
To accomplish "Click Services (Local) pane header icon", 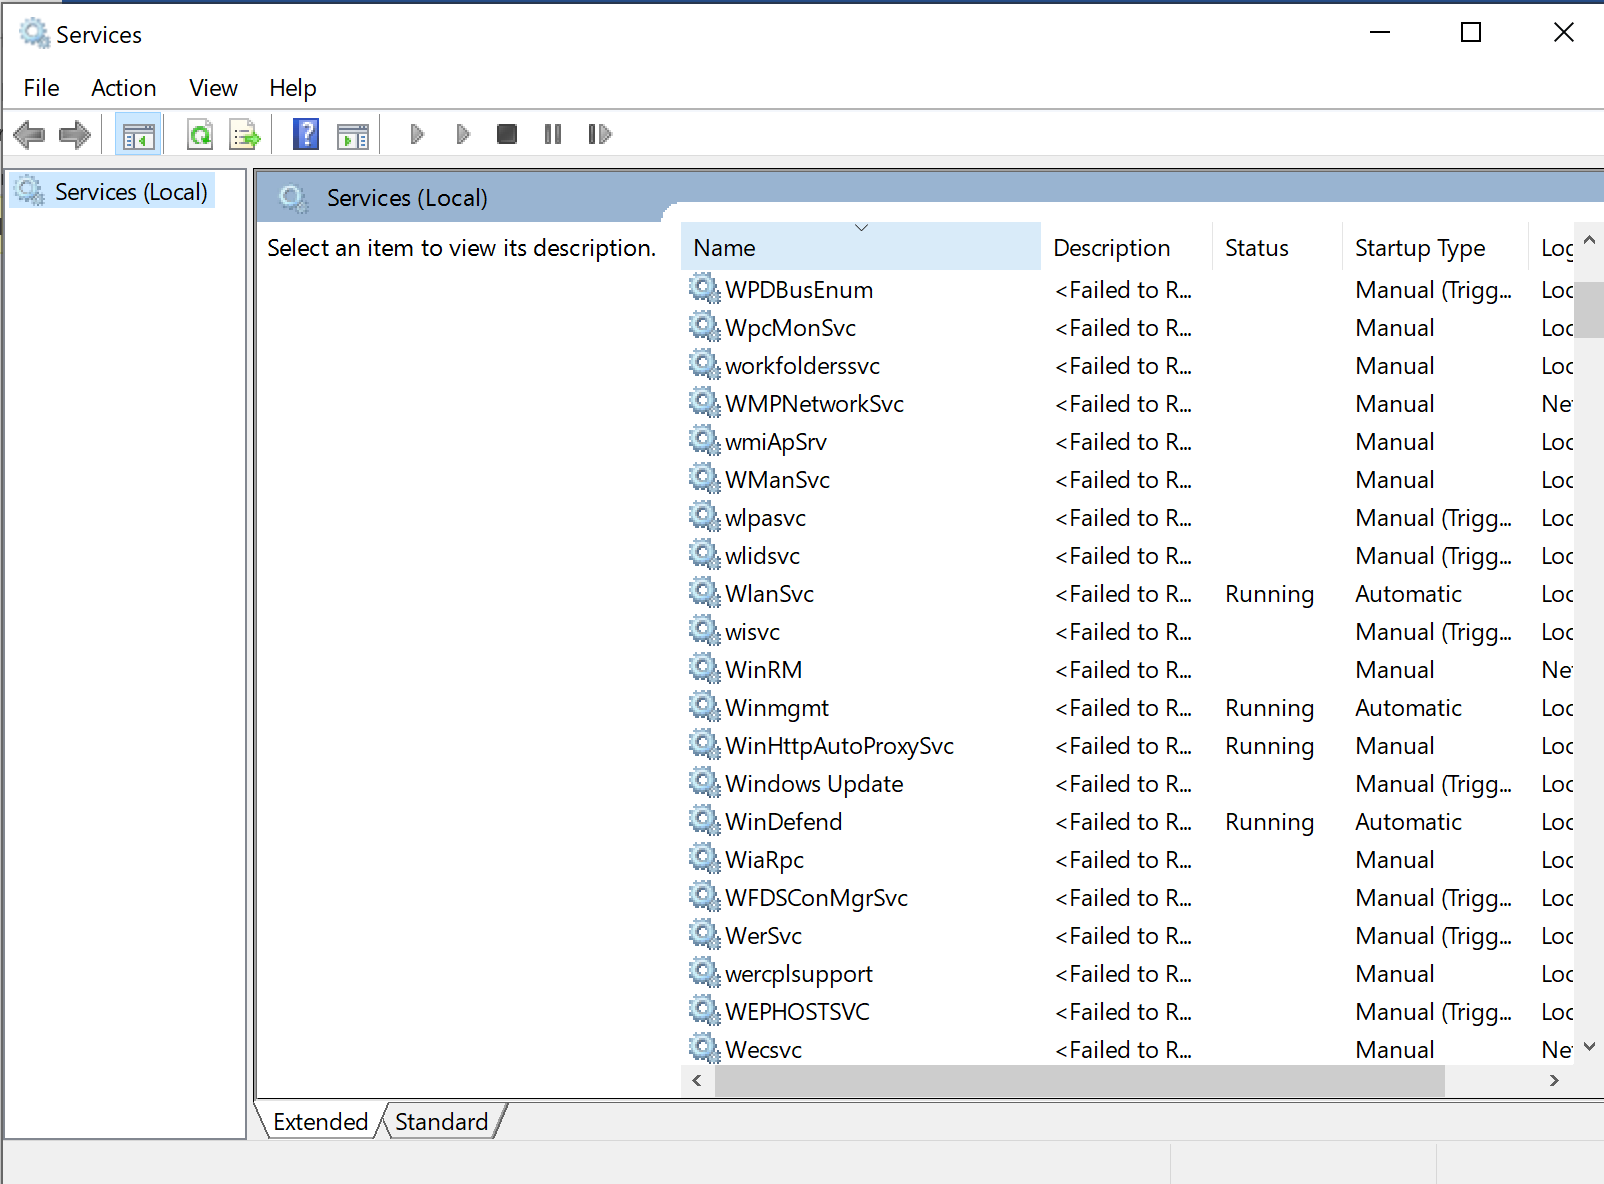I will tap(293, 198).
